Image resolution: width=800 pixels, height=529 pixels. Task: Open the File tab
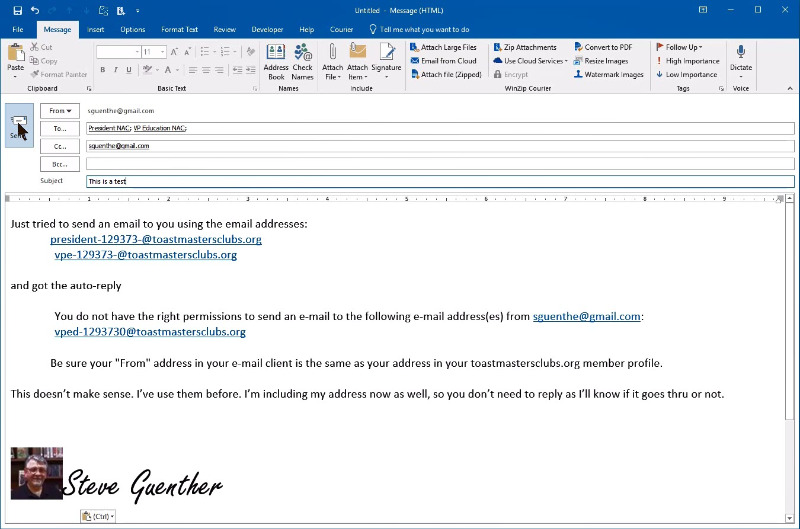coord(18,30)
